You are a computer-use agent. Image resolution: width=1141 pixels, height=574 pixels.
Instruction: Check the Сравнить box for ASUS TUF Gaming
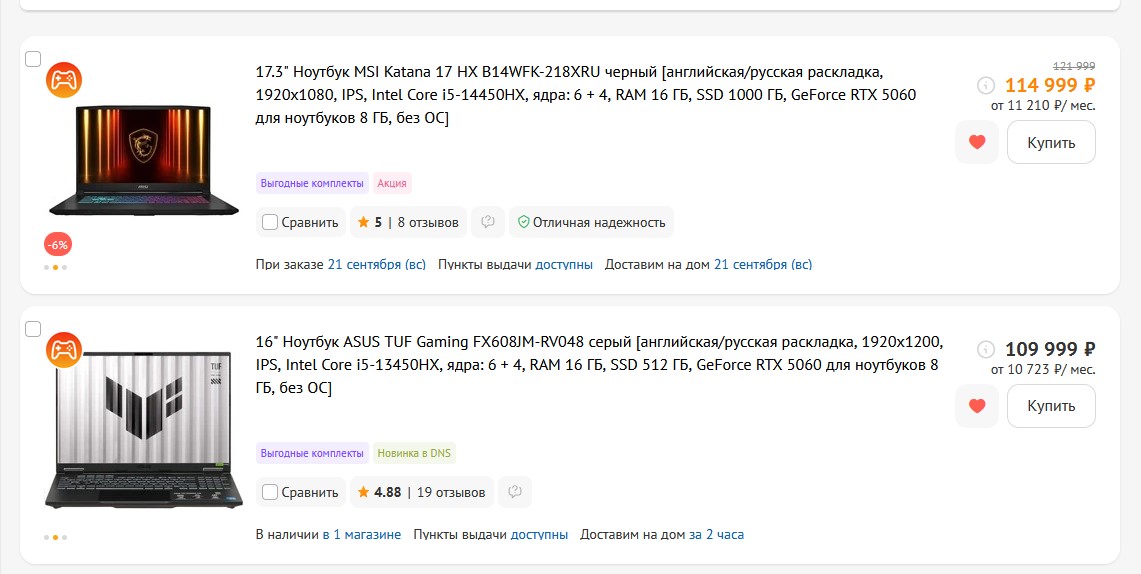pyautogui.click(x=270, y=492)
